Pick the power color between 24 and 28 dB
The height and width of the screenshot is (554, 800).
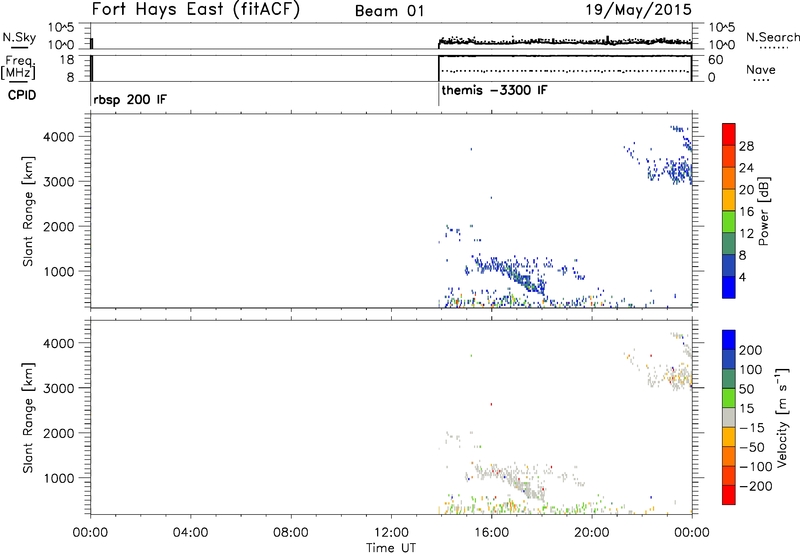729,156
